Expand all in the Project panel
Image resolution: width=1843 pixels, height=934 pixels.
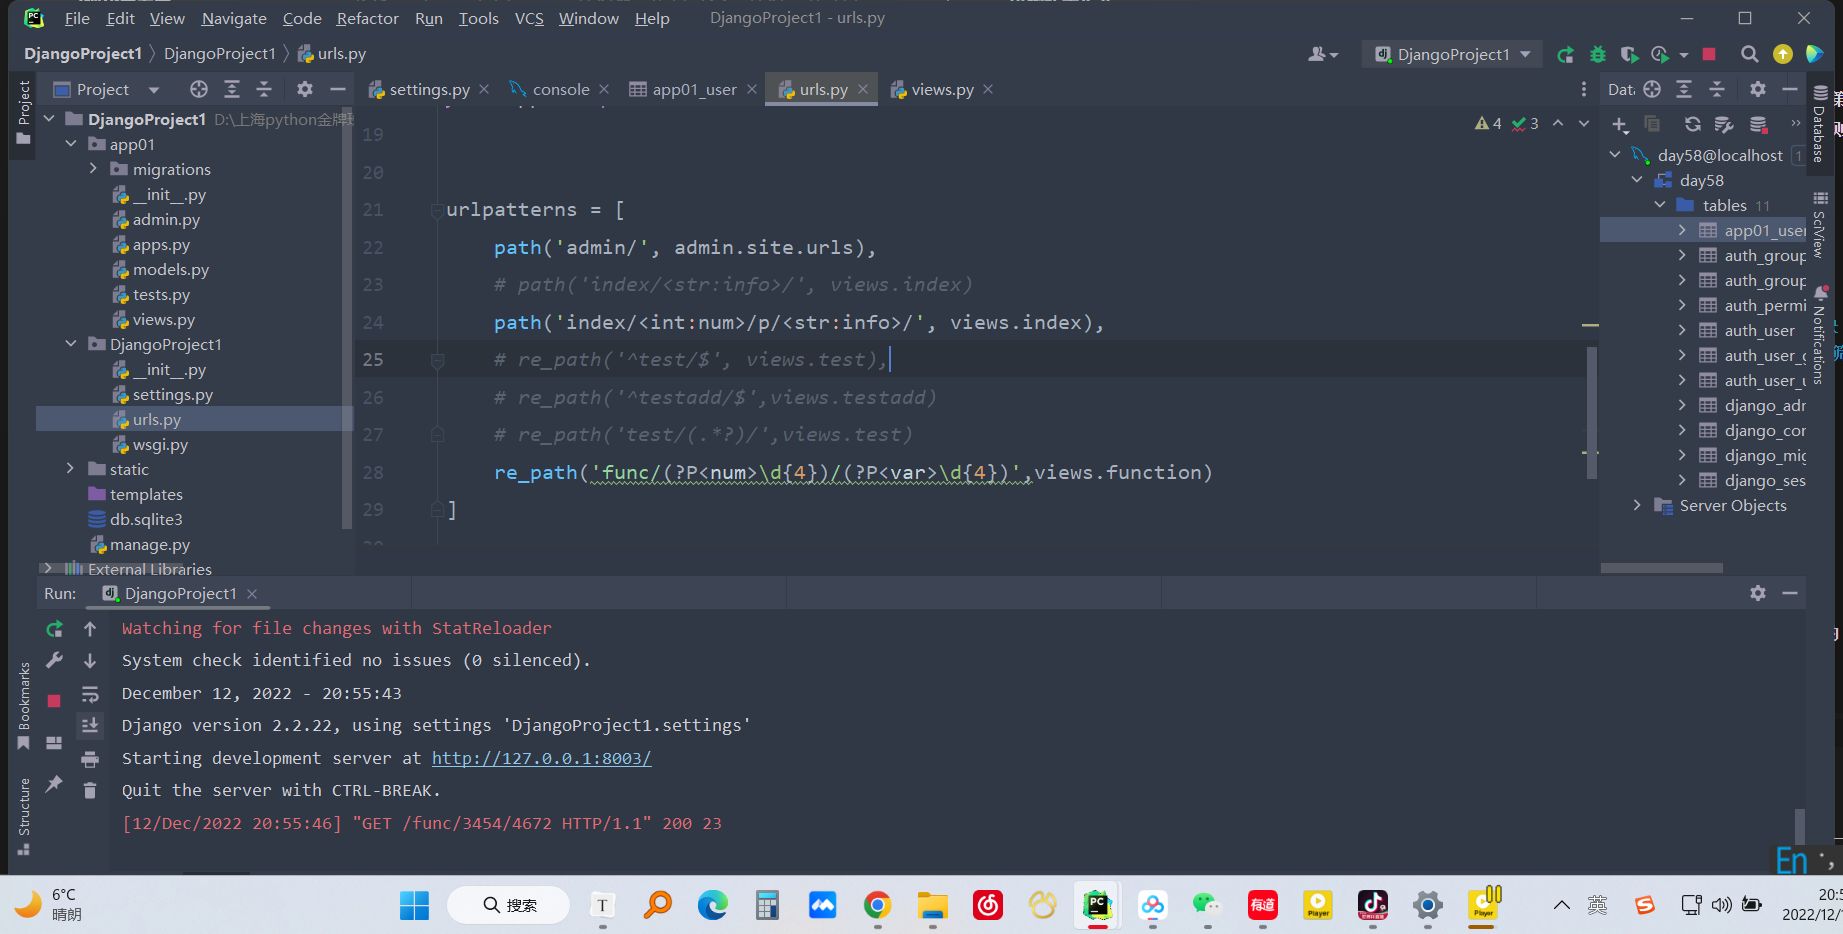[232, 89]
